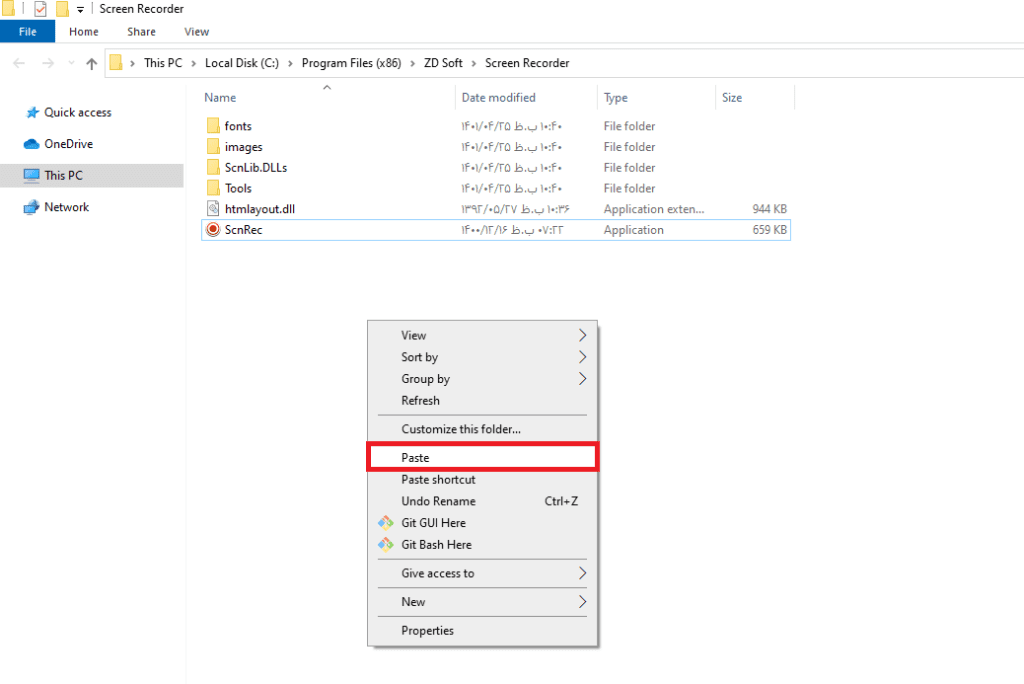Click the OneDrive cloud icon

tap(31, 144)
